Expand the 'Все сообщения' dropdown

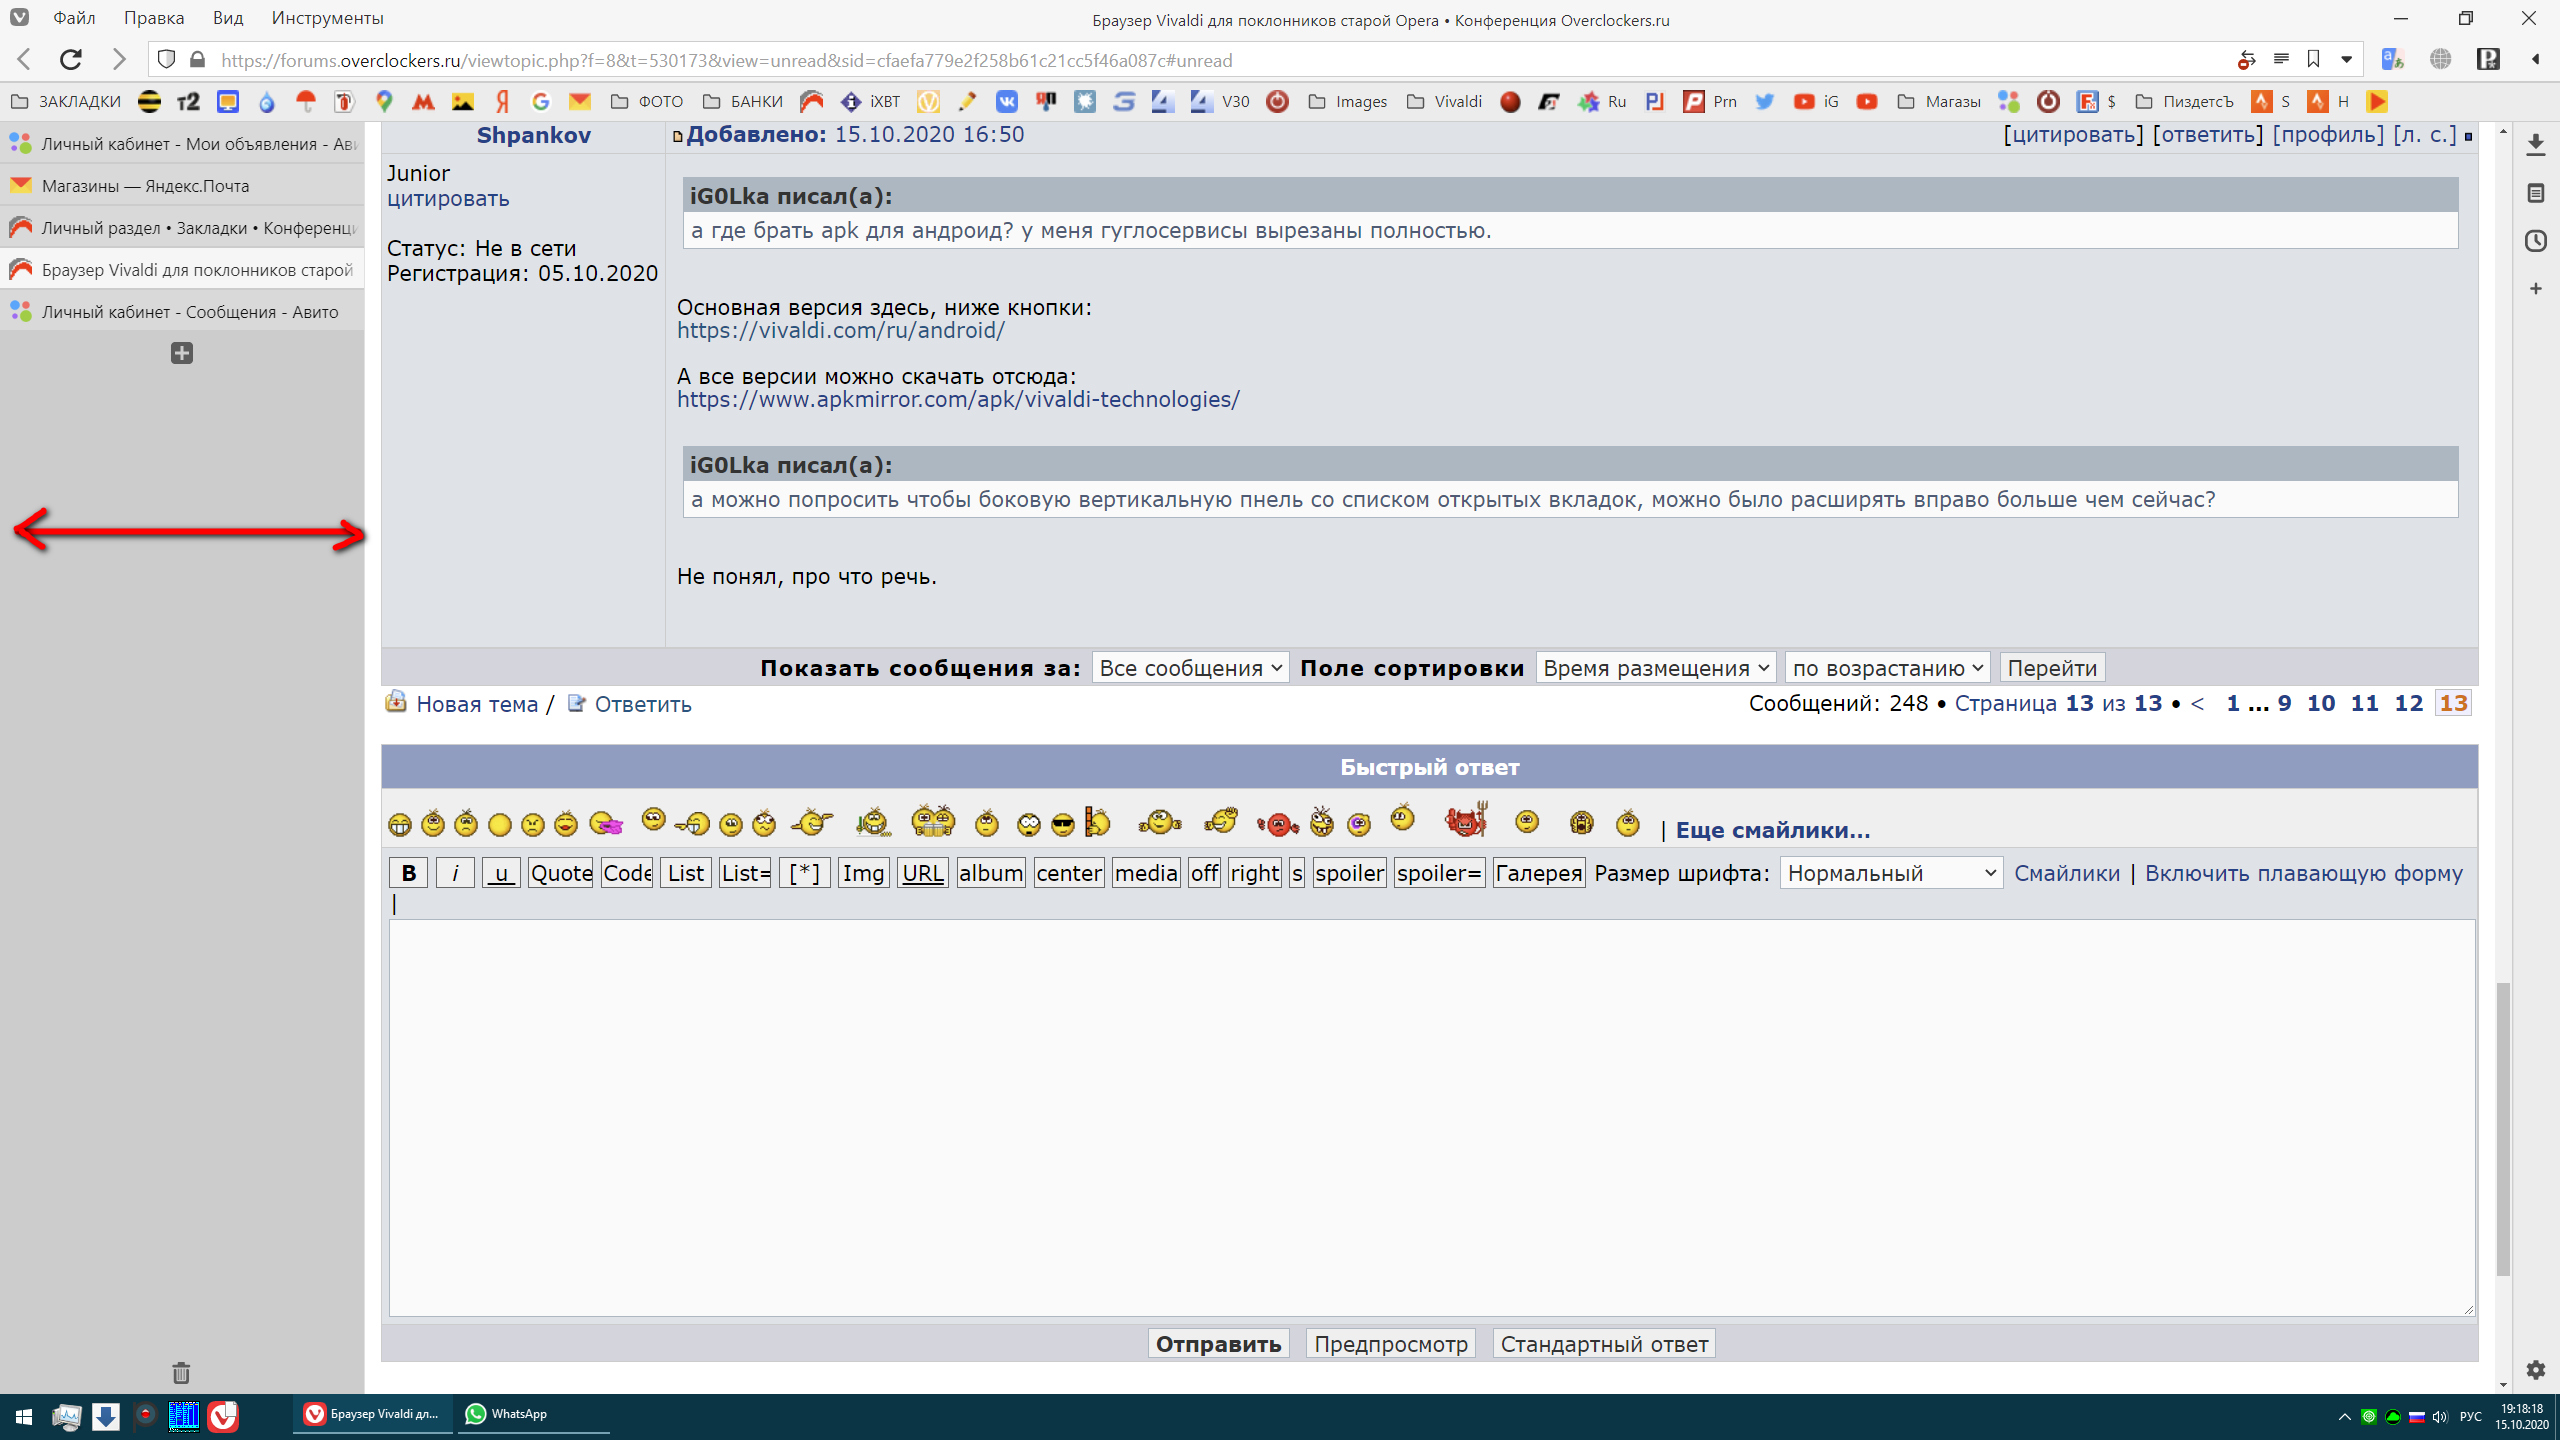click(x=1190, y=668)
